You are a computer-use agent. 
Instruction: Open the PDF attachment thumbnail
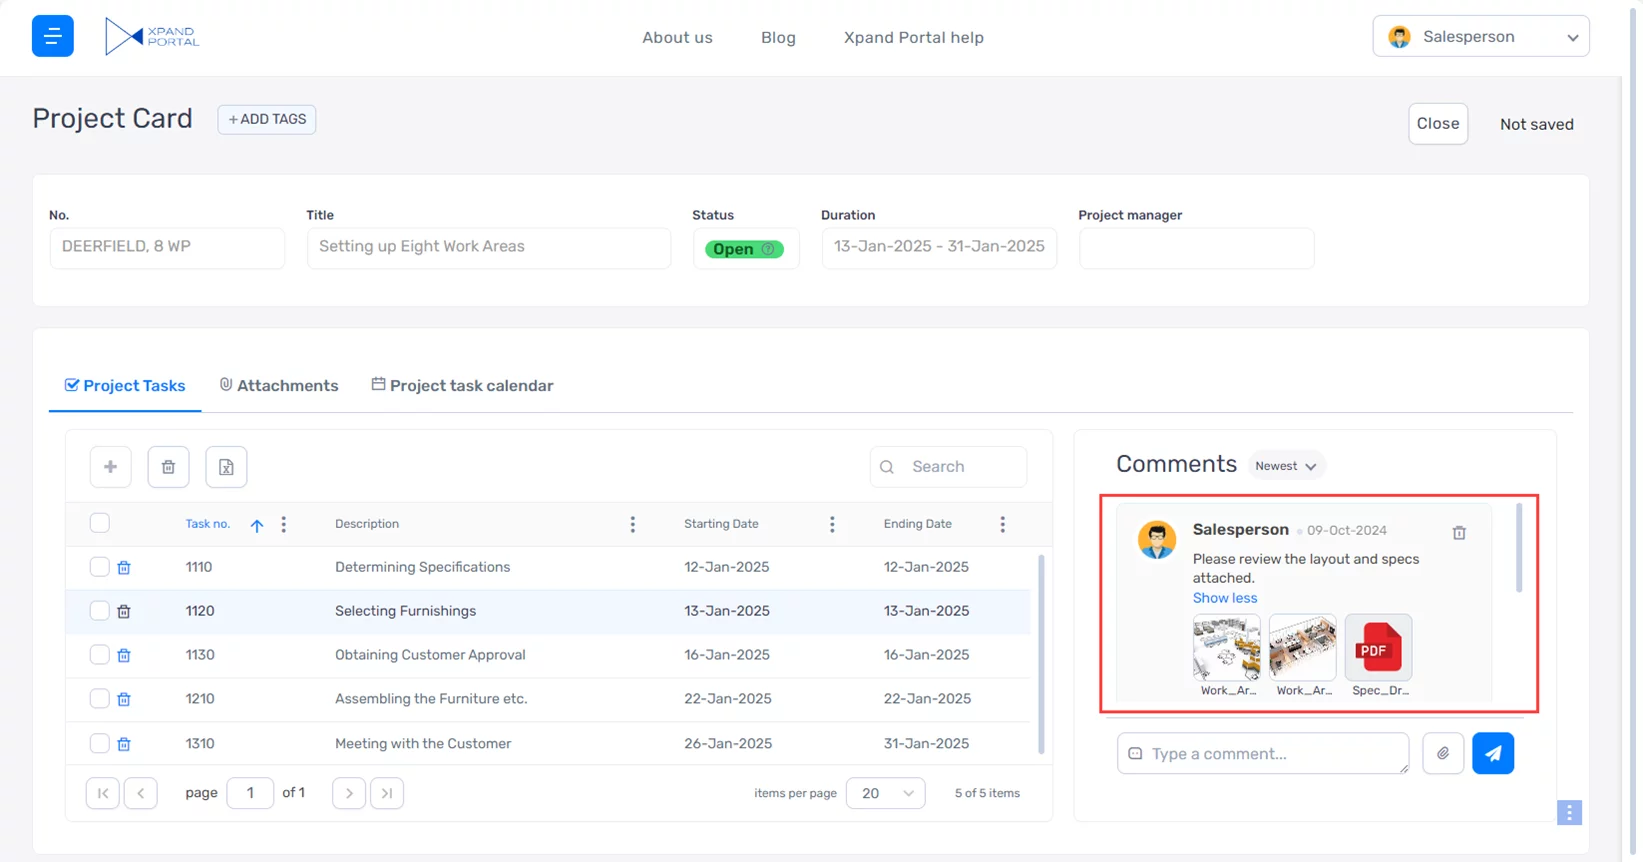pyautogui.click(x=1378, y=648)
